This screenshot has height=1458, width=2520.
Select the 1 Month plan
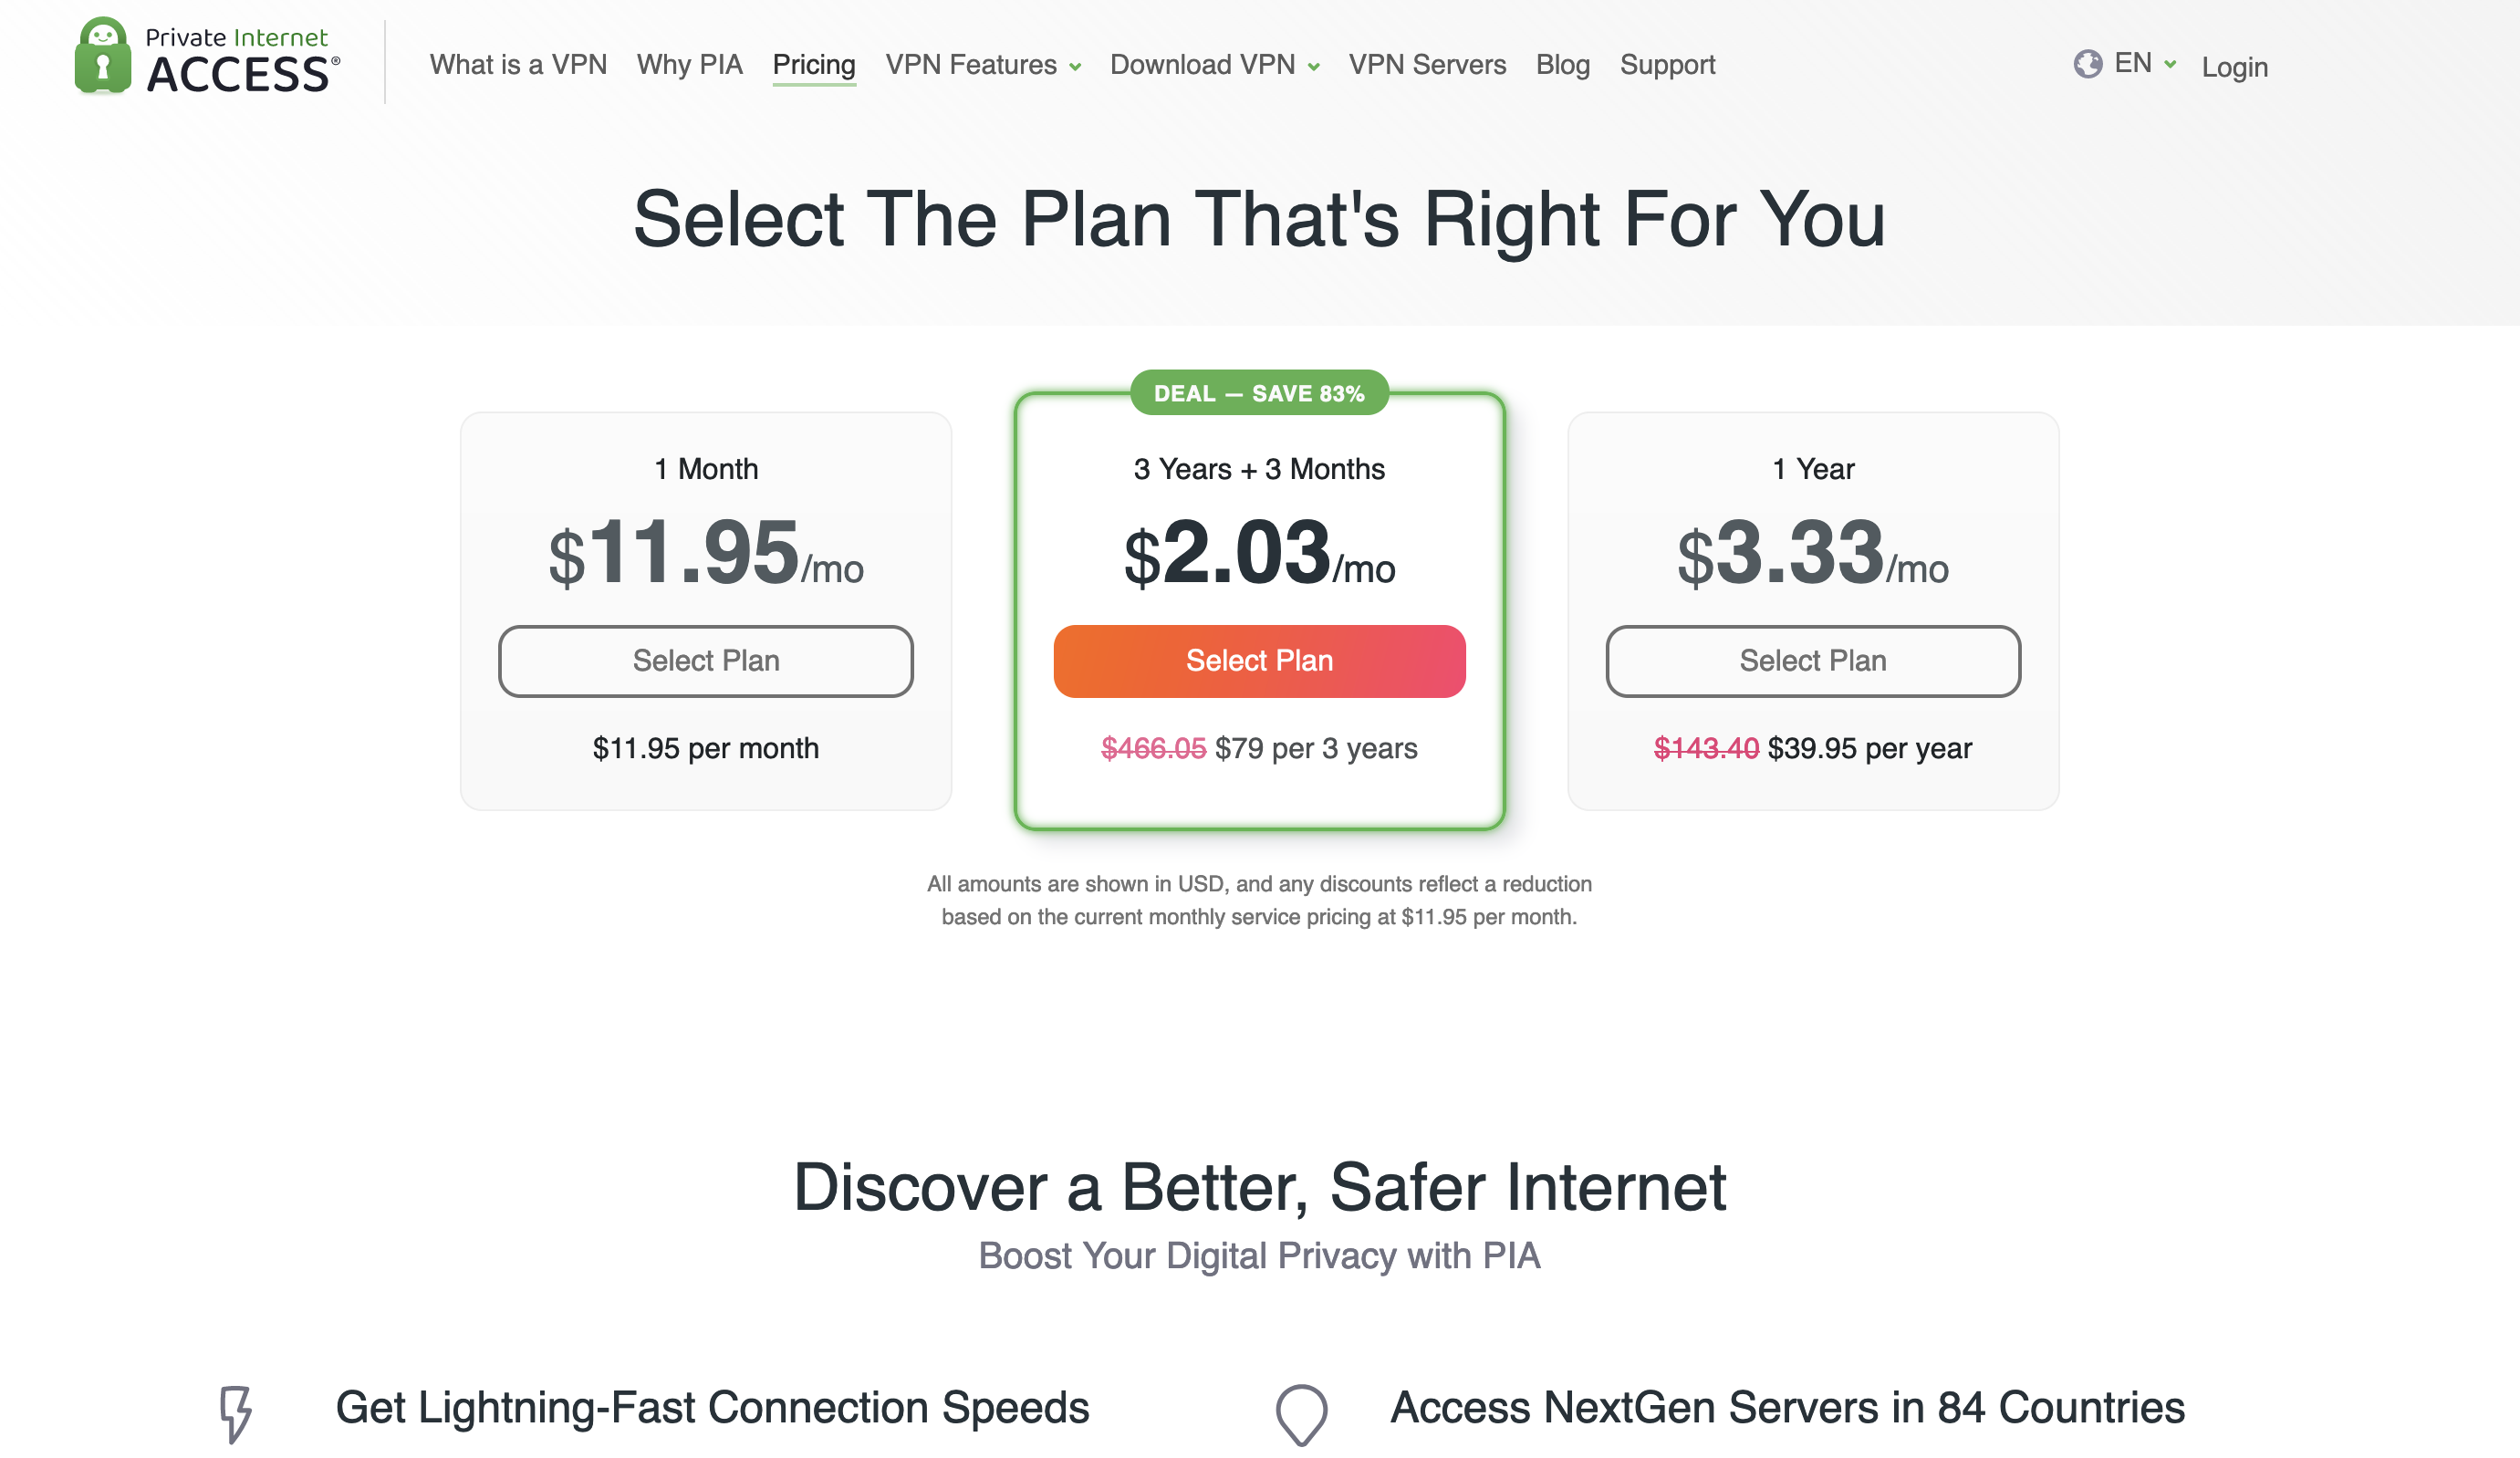pyautogui.click(x=704, y=660)
